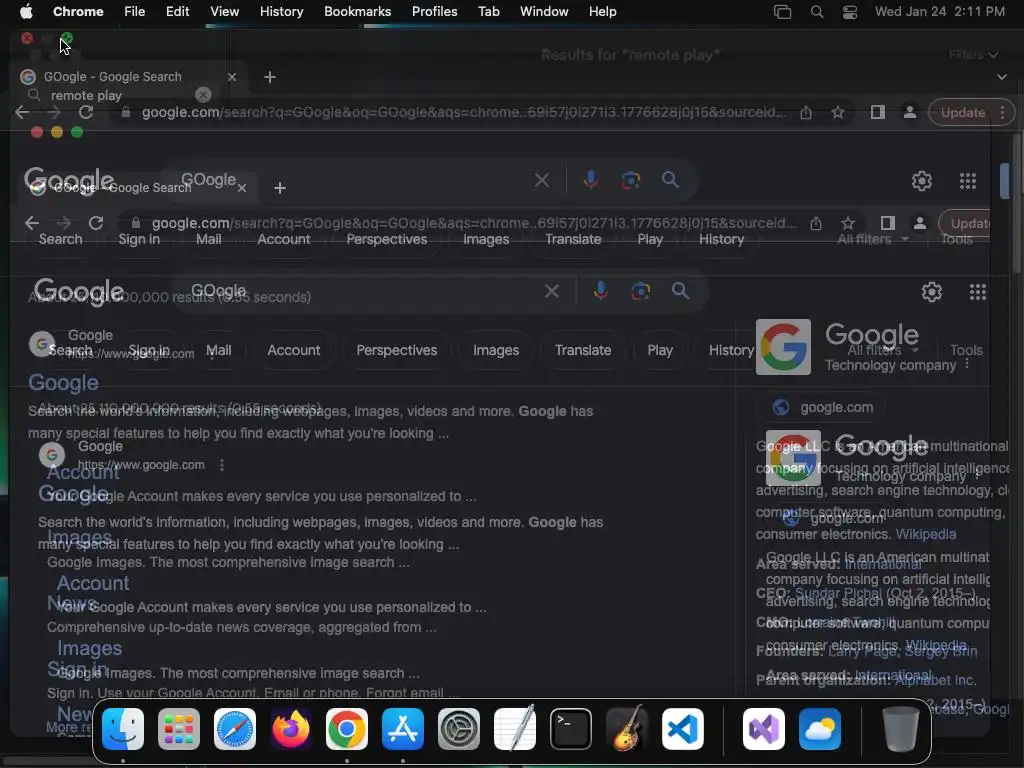
Task: Select the Perspectives chip in the lower chip row
Action: [x=396, y=350]
